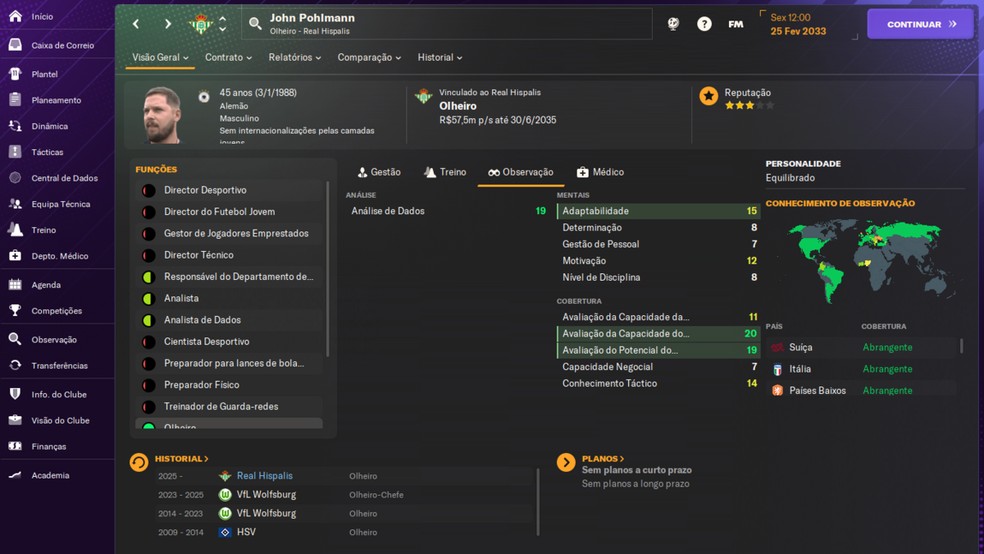Open the Visão Geral dropdown menu

[160, 58]
